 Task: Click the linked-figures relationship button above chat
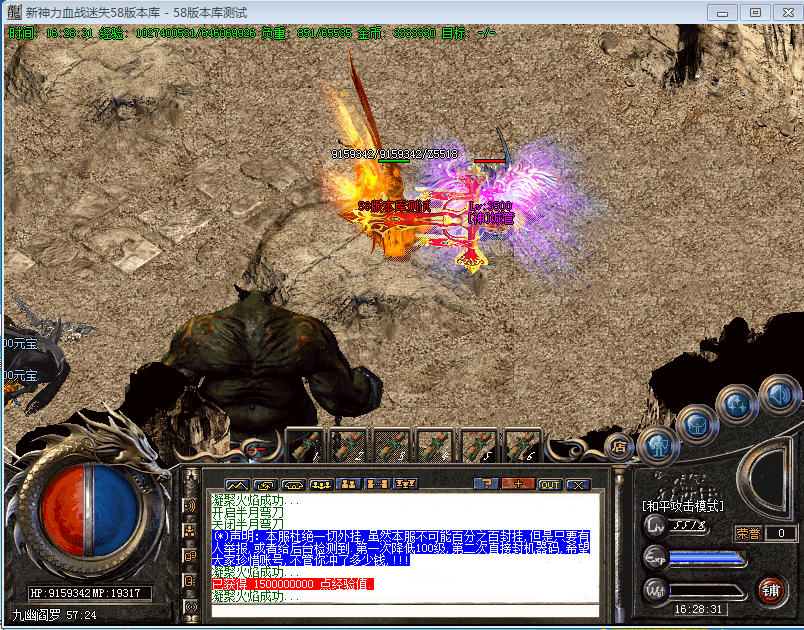tap(377, 484)
